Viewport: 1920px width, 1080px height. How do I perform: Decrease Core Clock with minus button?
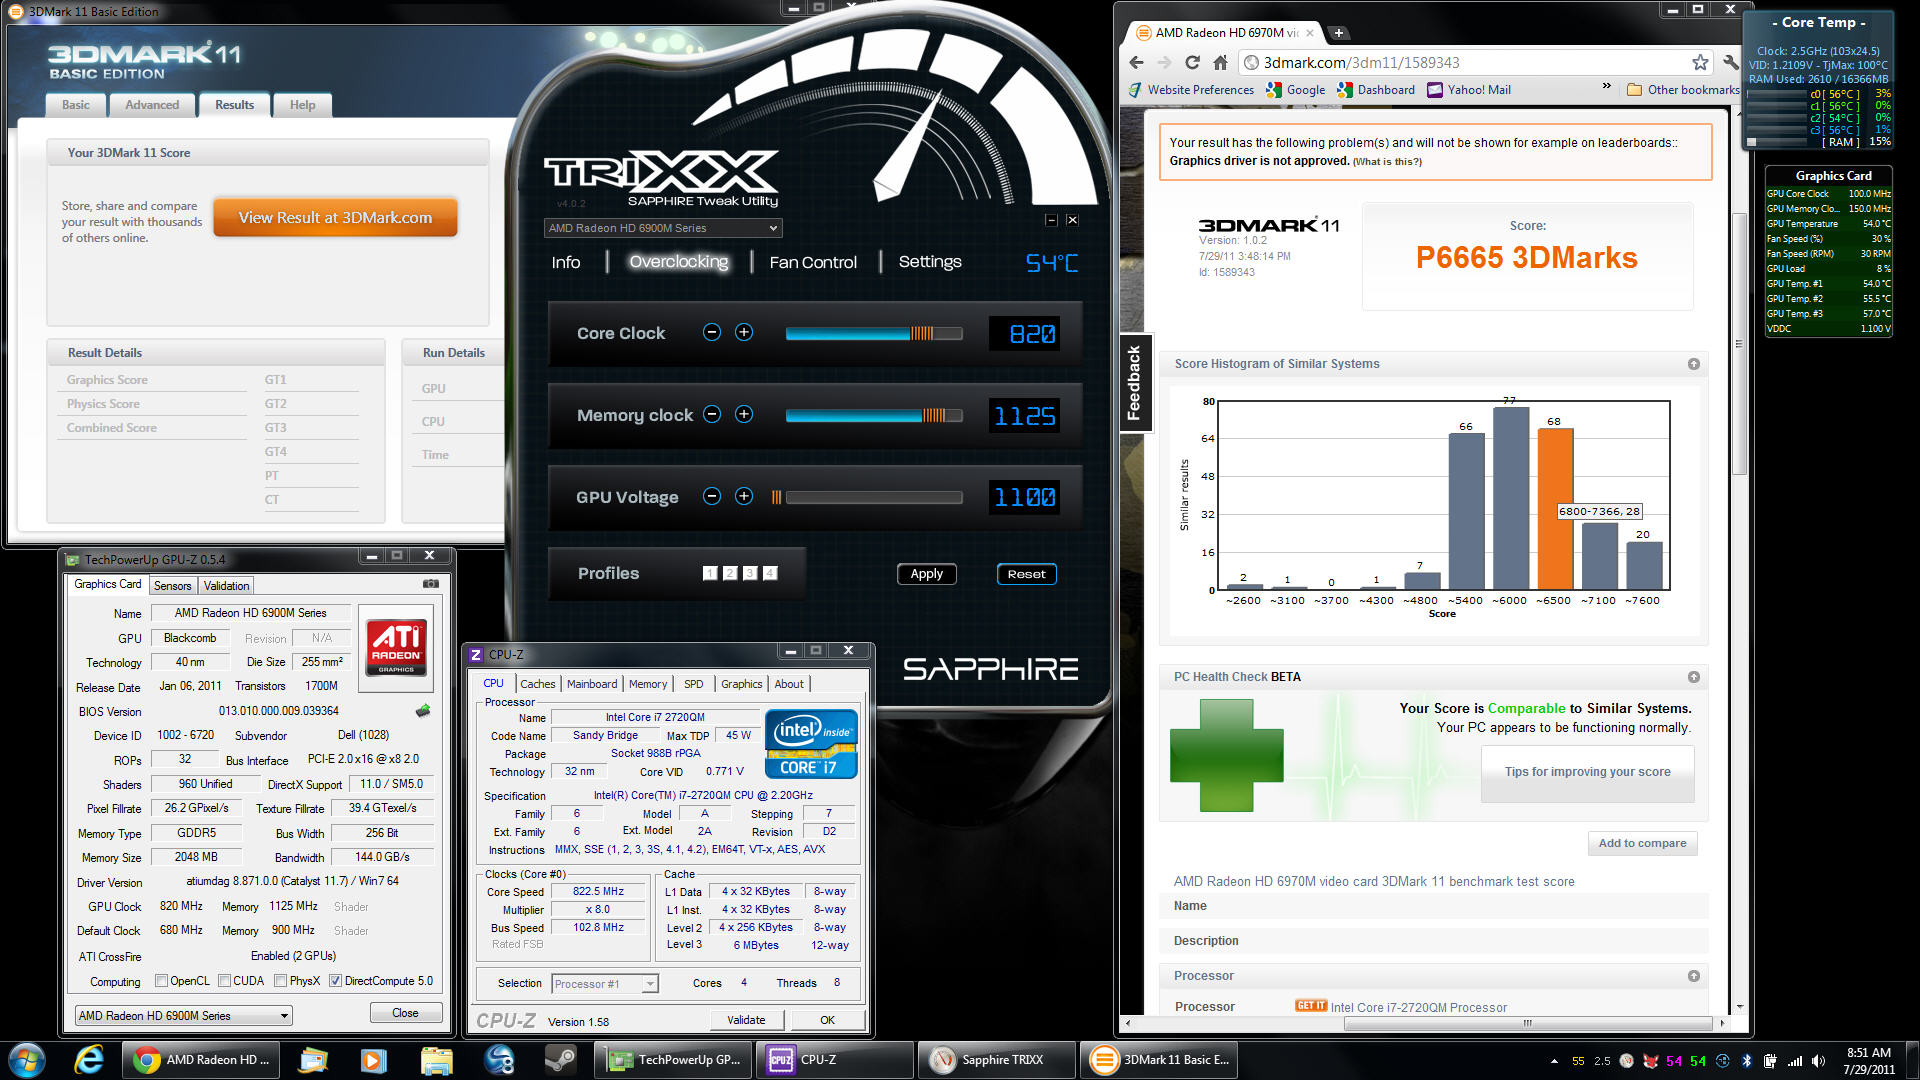click(x=712, y=333)
